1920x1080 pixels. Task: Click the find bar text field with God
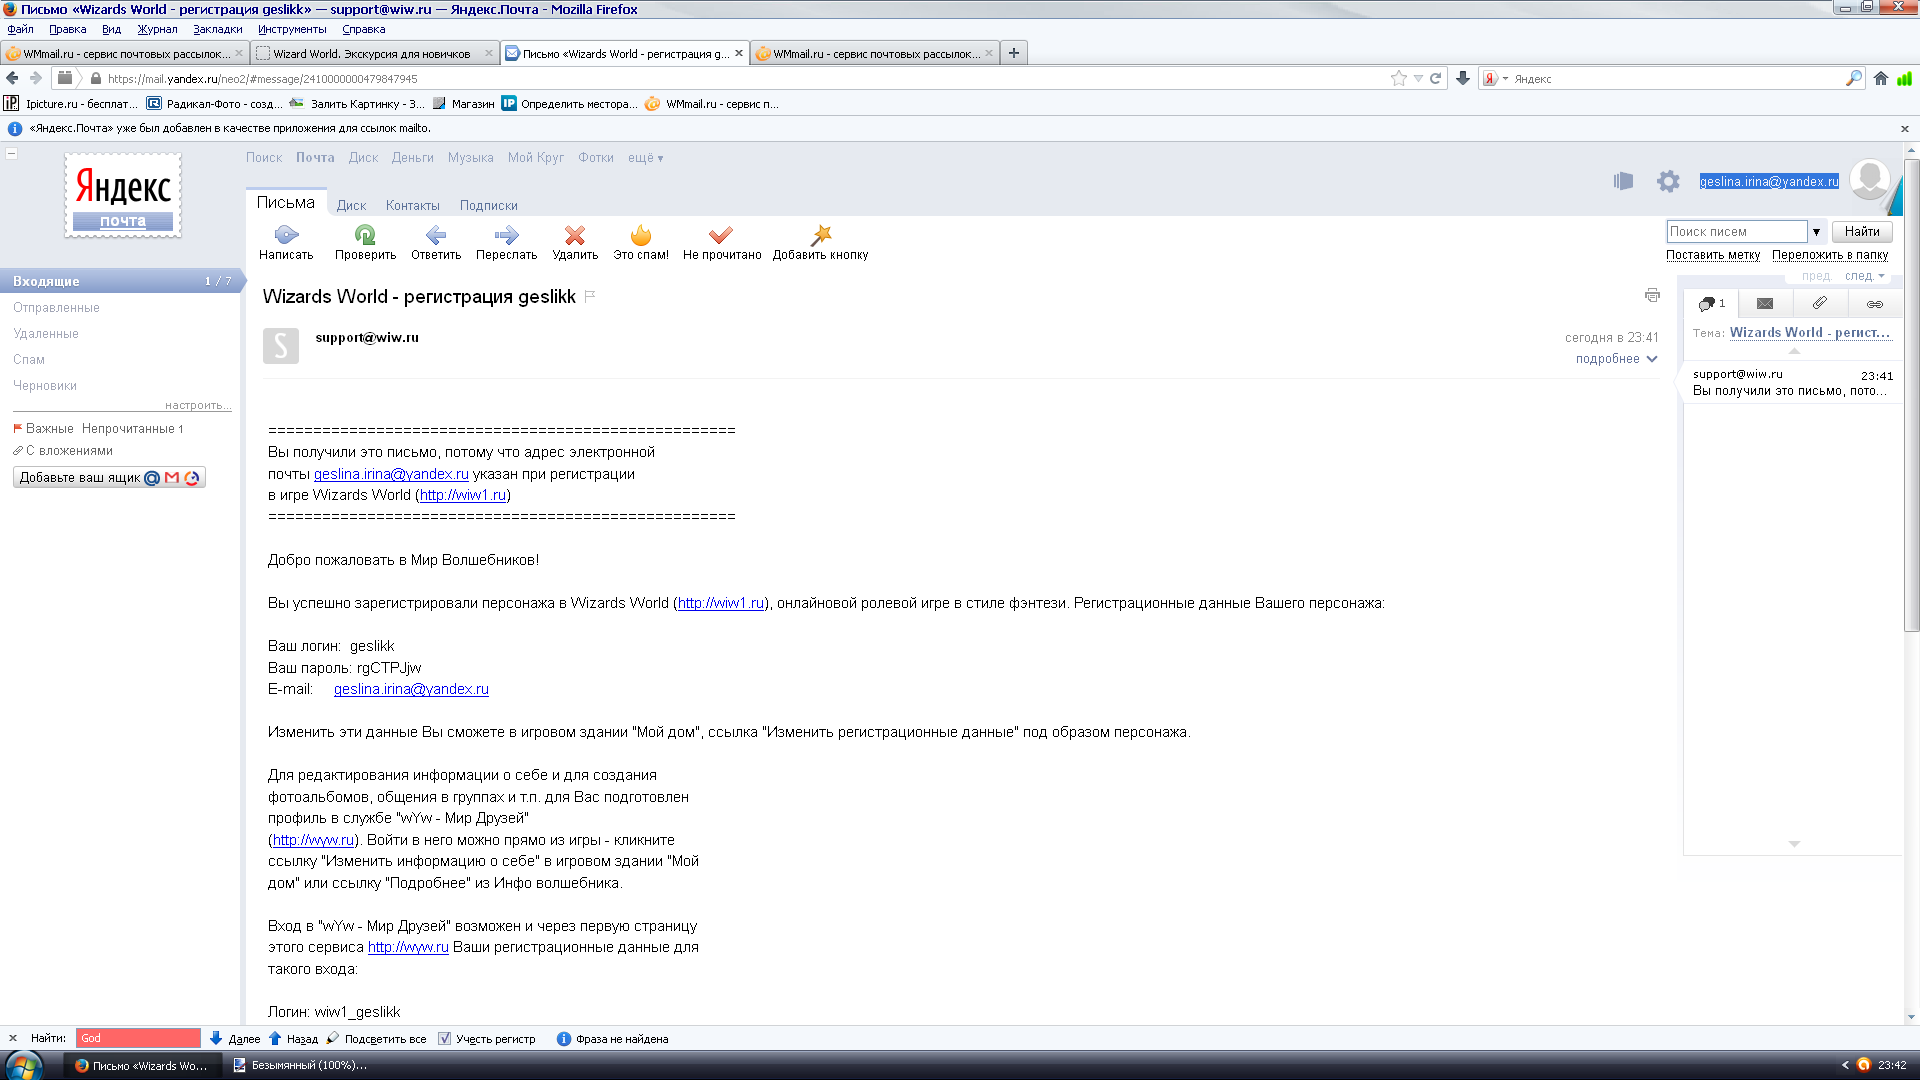click(138, 1039)
